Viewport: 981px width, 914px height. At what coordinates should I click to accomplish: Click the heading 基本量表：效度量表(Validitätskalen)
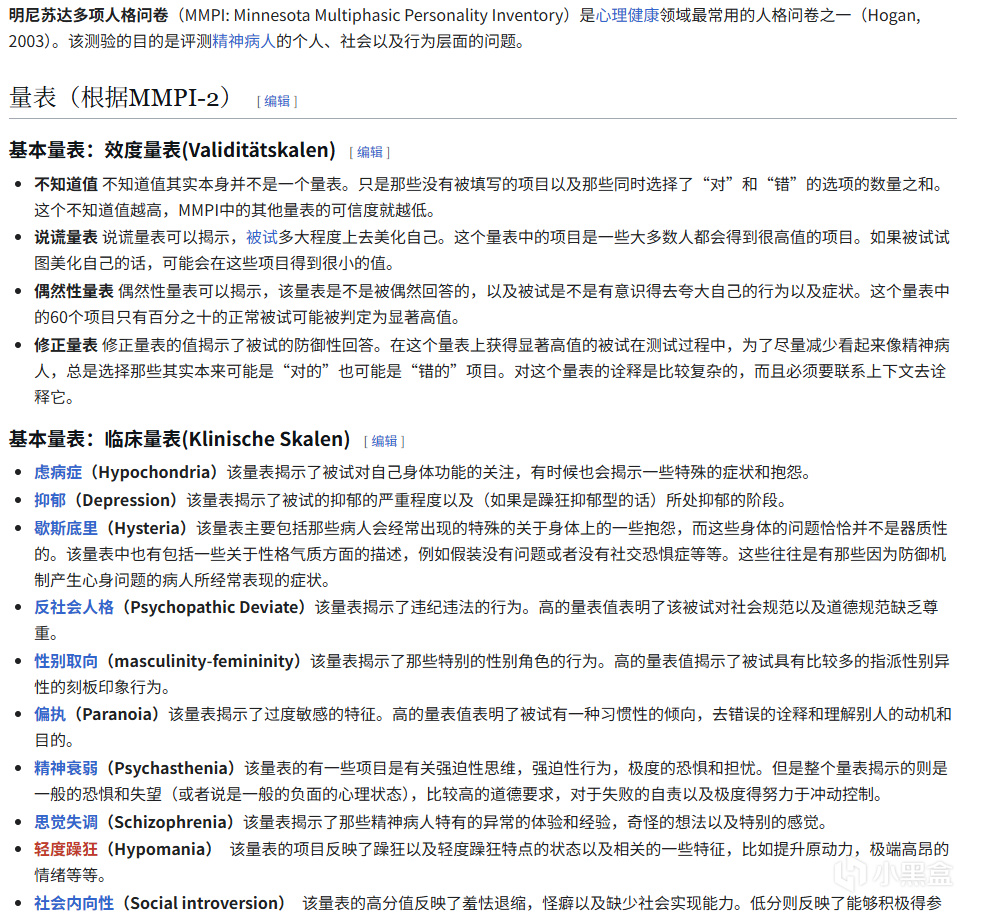coord(172,150)
